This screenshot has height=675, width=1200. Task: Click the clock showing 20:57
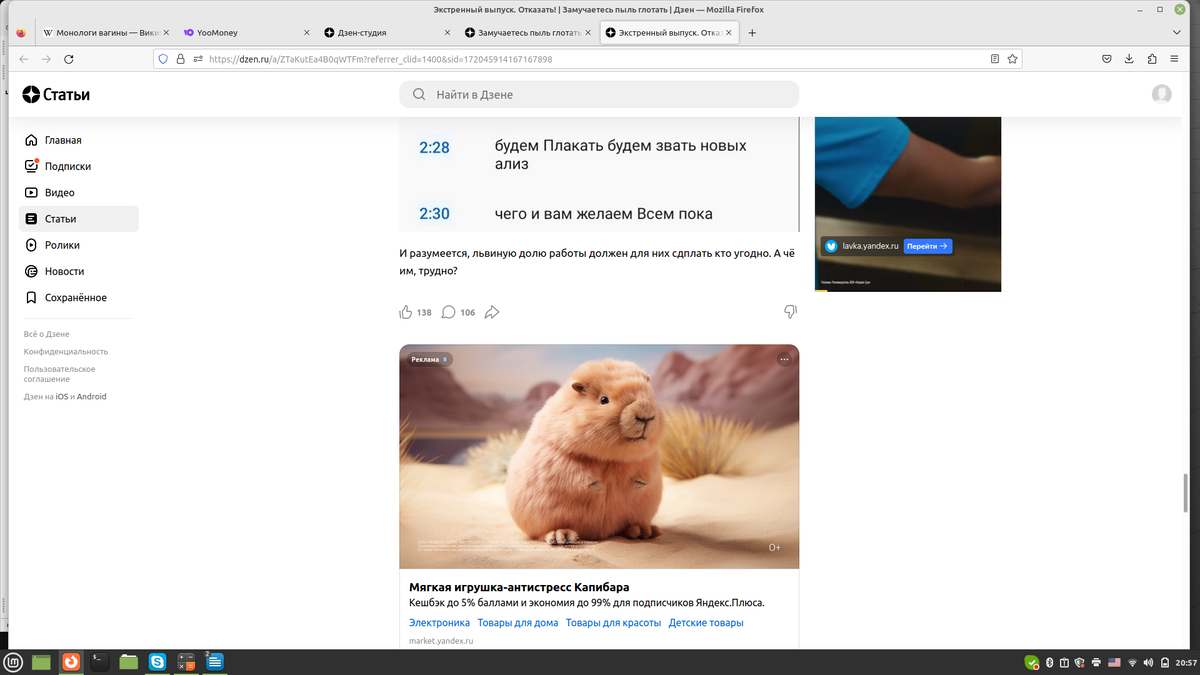pyautogui.click(x=1185, y=662)
